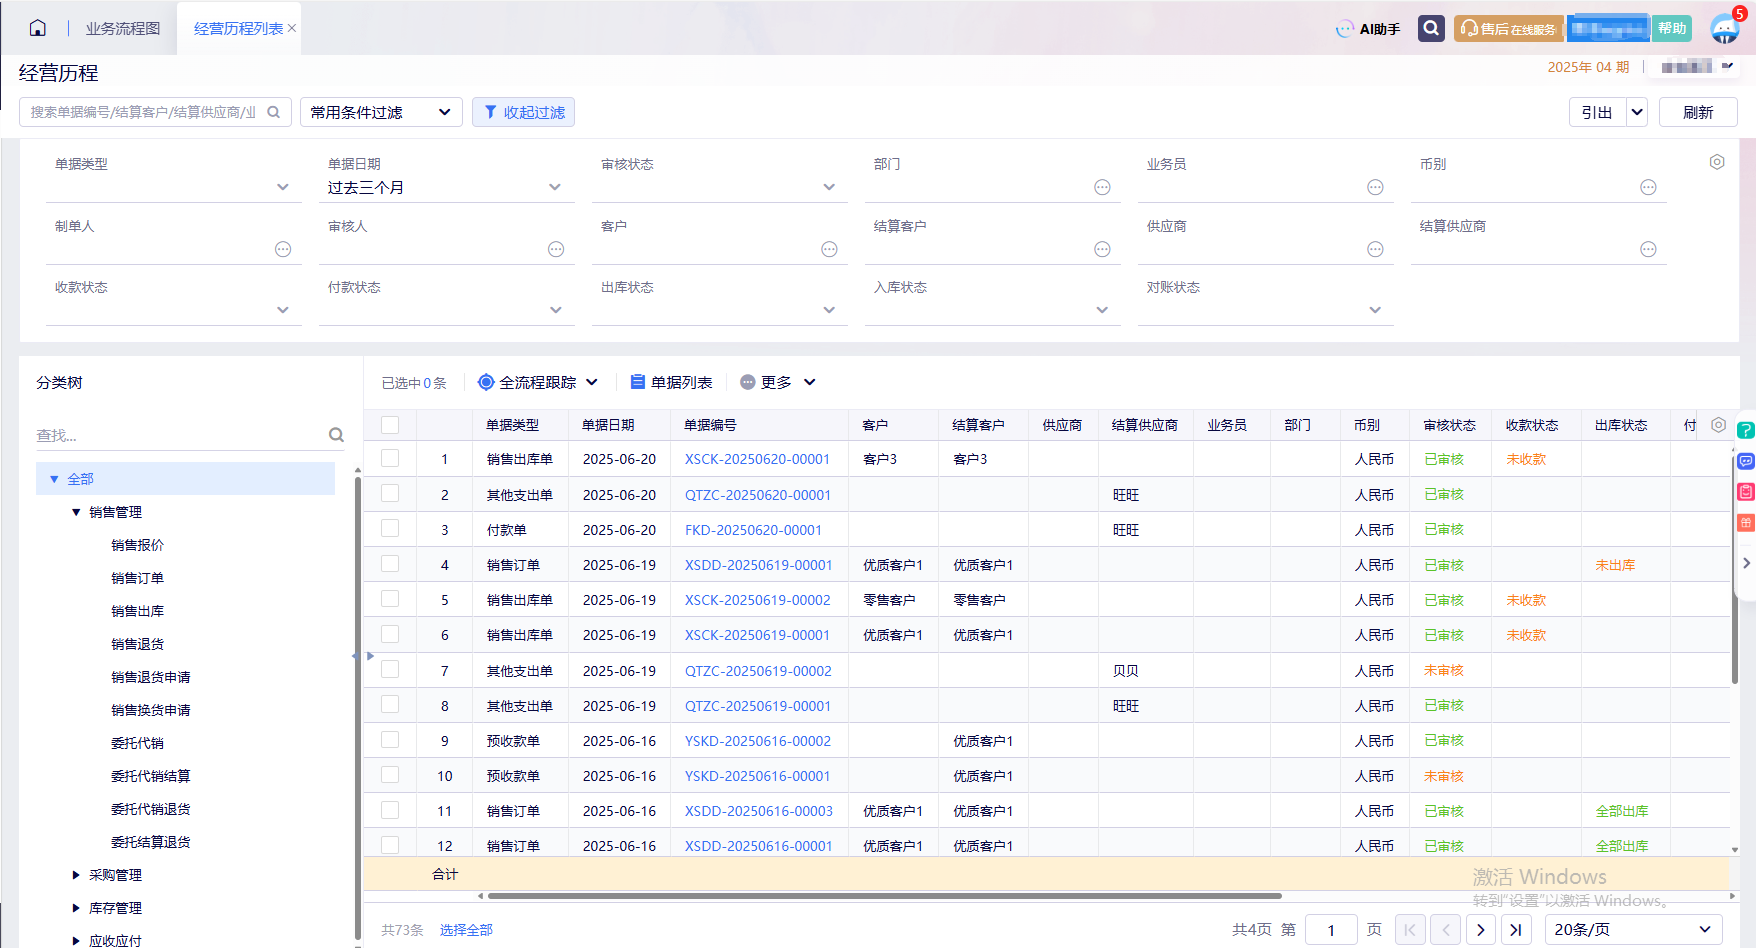Open the 20条/页 page size dropdown
Viewport: 1756px width, 948px height.
click(1633, 930)
